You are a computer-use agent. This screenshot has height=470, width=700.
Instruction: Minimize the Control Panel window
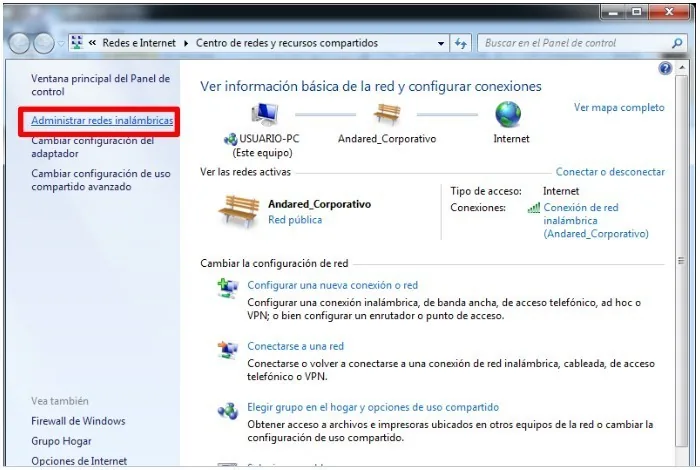pyautogui.click(x=613, y=12)
